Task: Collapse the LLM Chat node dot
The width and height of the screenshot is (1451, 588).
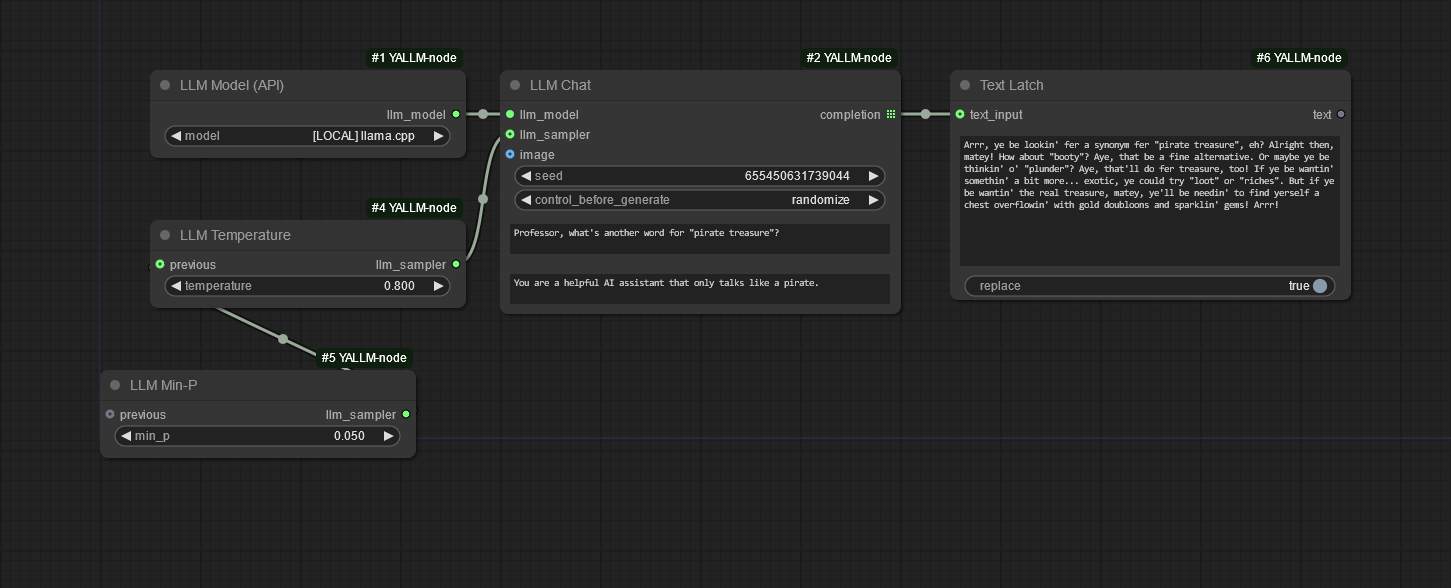Action: (515, 85)
